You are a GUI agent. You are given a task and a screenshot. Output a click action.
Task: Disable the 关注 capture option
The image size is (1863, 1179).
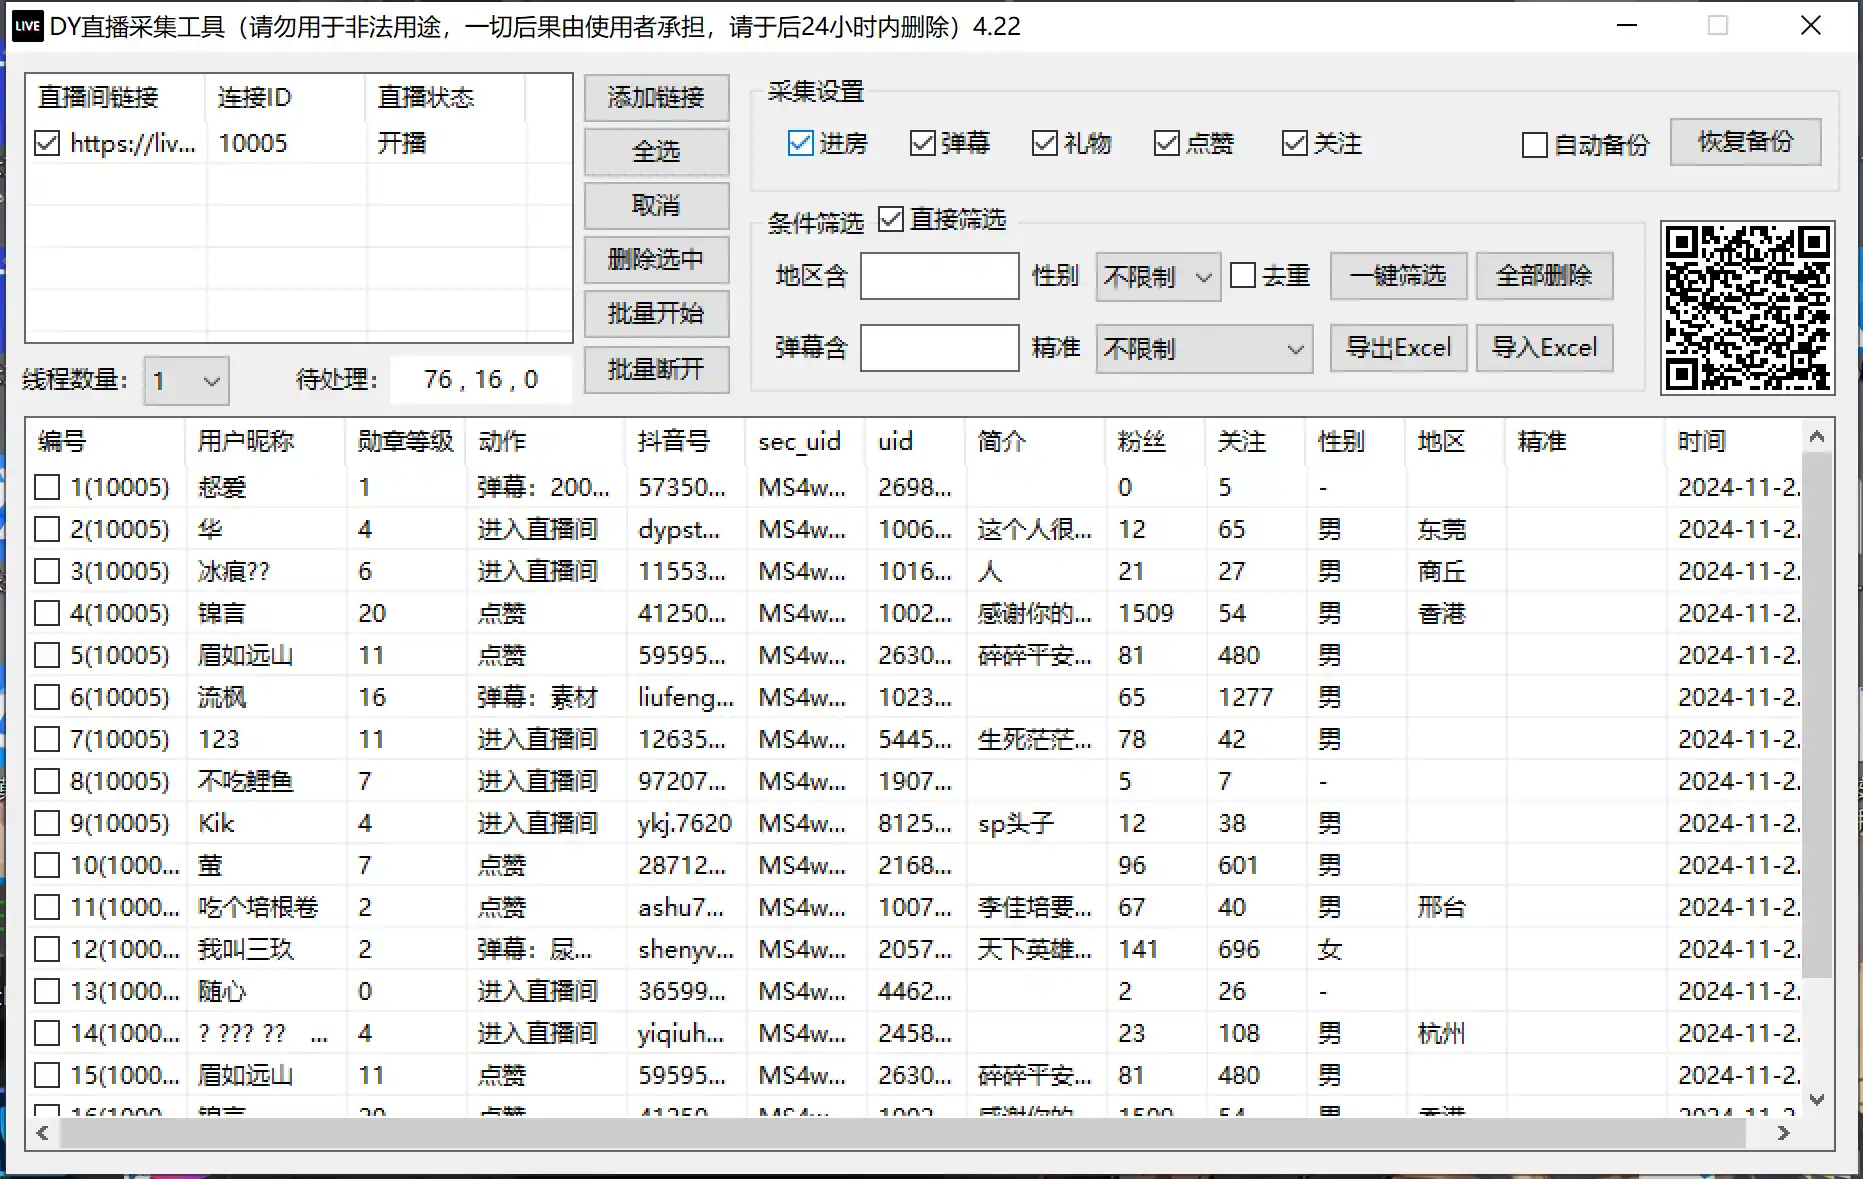(x=1294, y=143)
